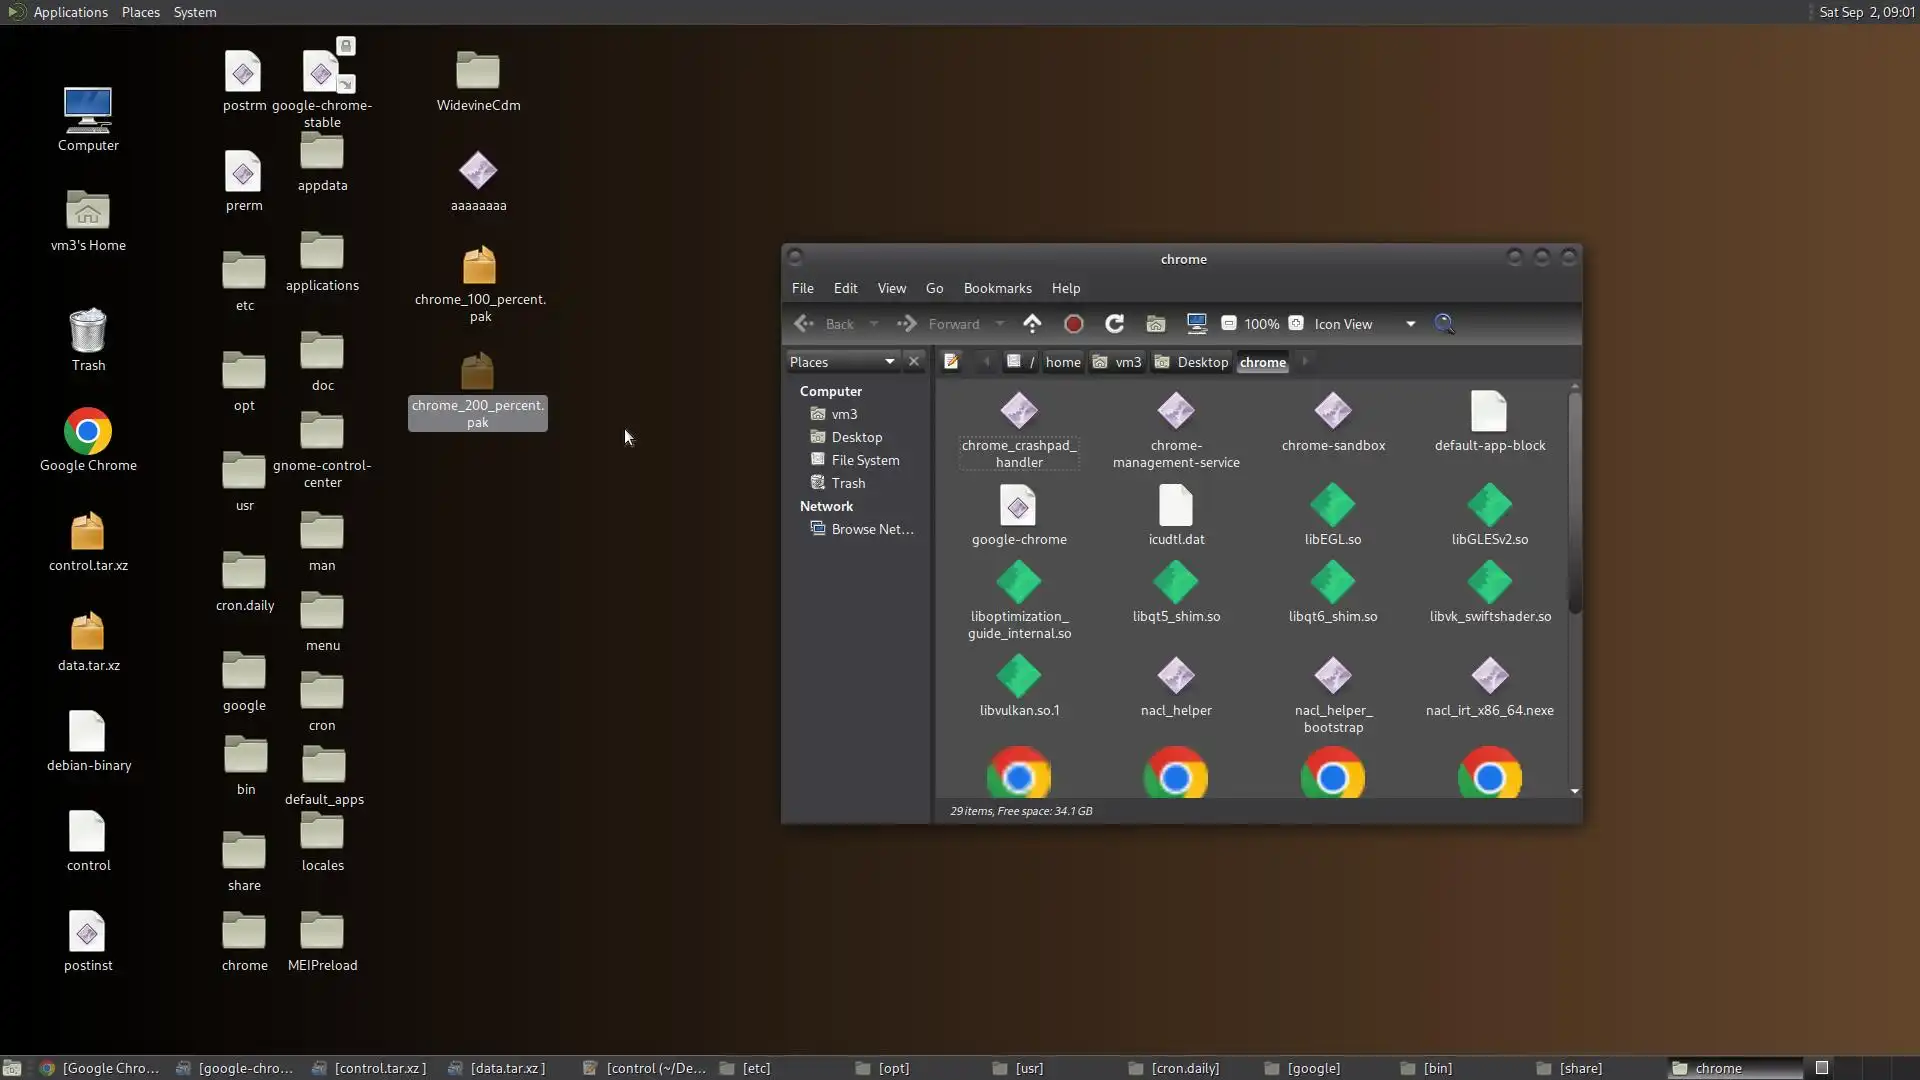Click the Desktop breadcrumb path button
The width and height of the screenshot is (1920, 1080).
point(1191,362)
